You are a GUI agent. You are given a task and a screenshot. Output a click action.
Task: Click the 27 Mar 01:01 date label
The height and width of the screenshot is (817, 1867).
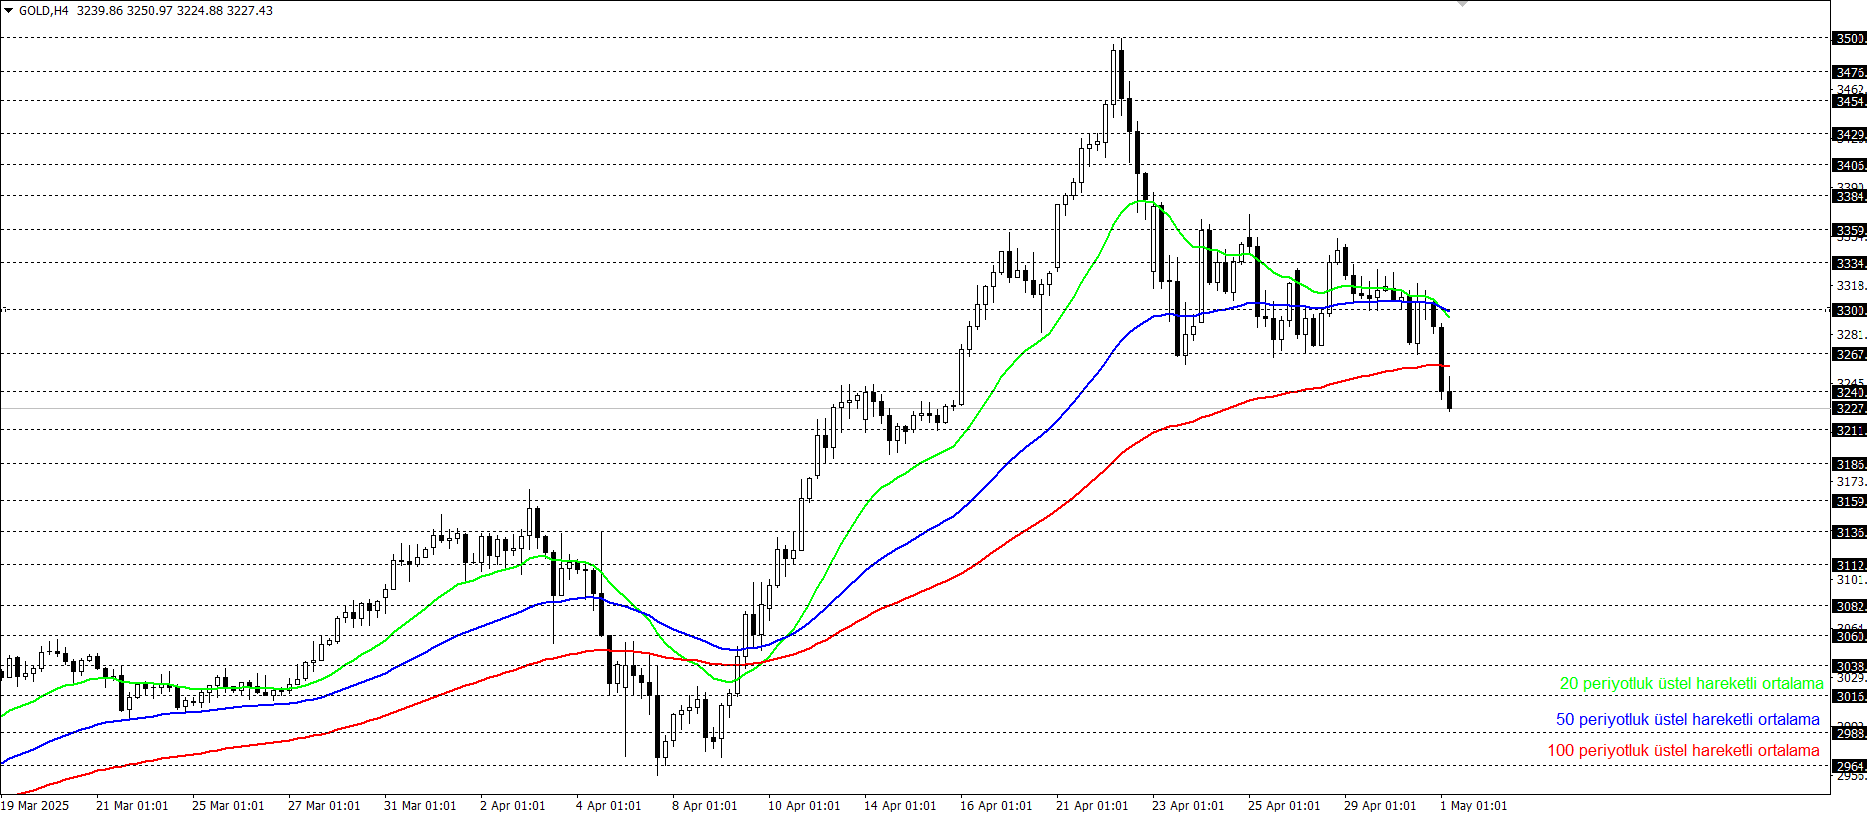point(324,805)
